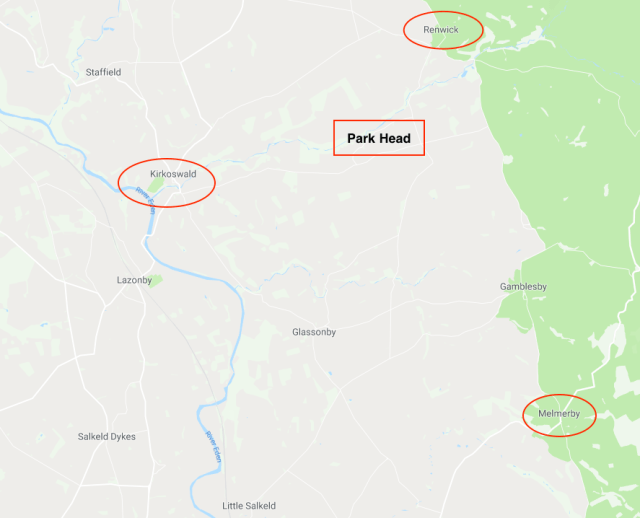
Task: Click the circled Kirkoswald place name
Action: pos(173,174)
